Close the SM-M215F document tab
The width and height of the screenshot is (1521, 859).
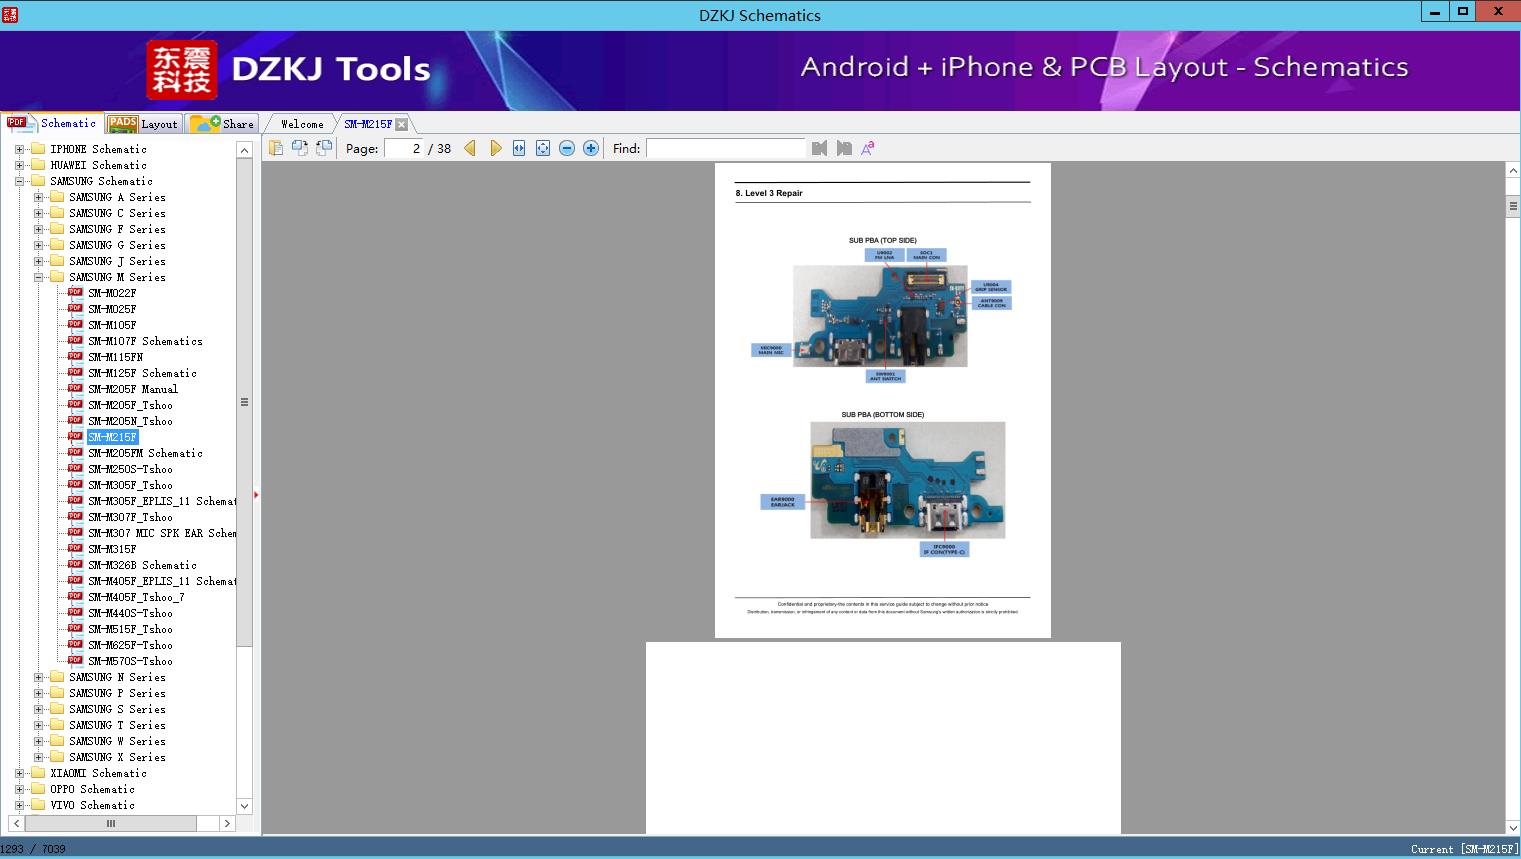coord(401,124)
